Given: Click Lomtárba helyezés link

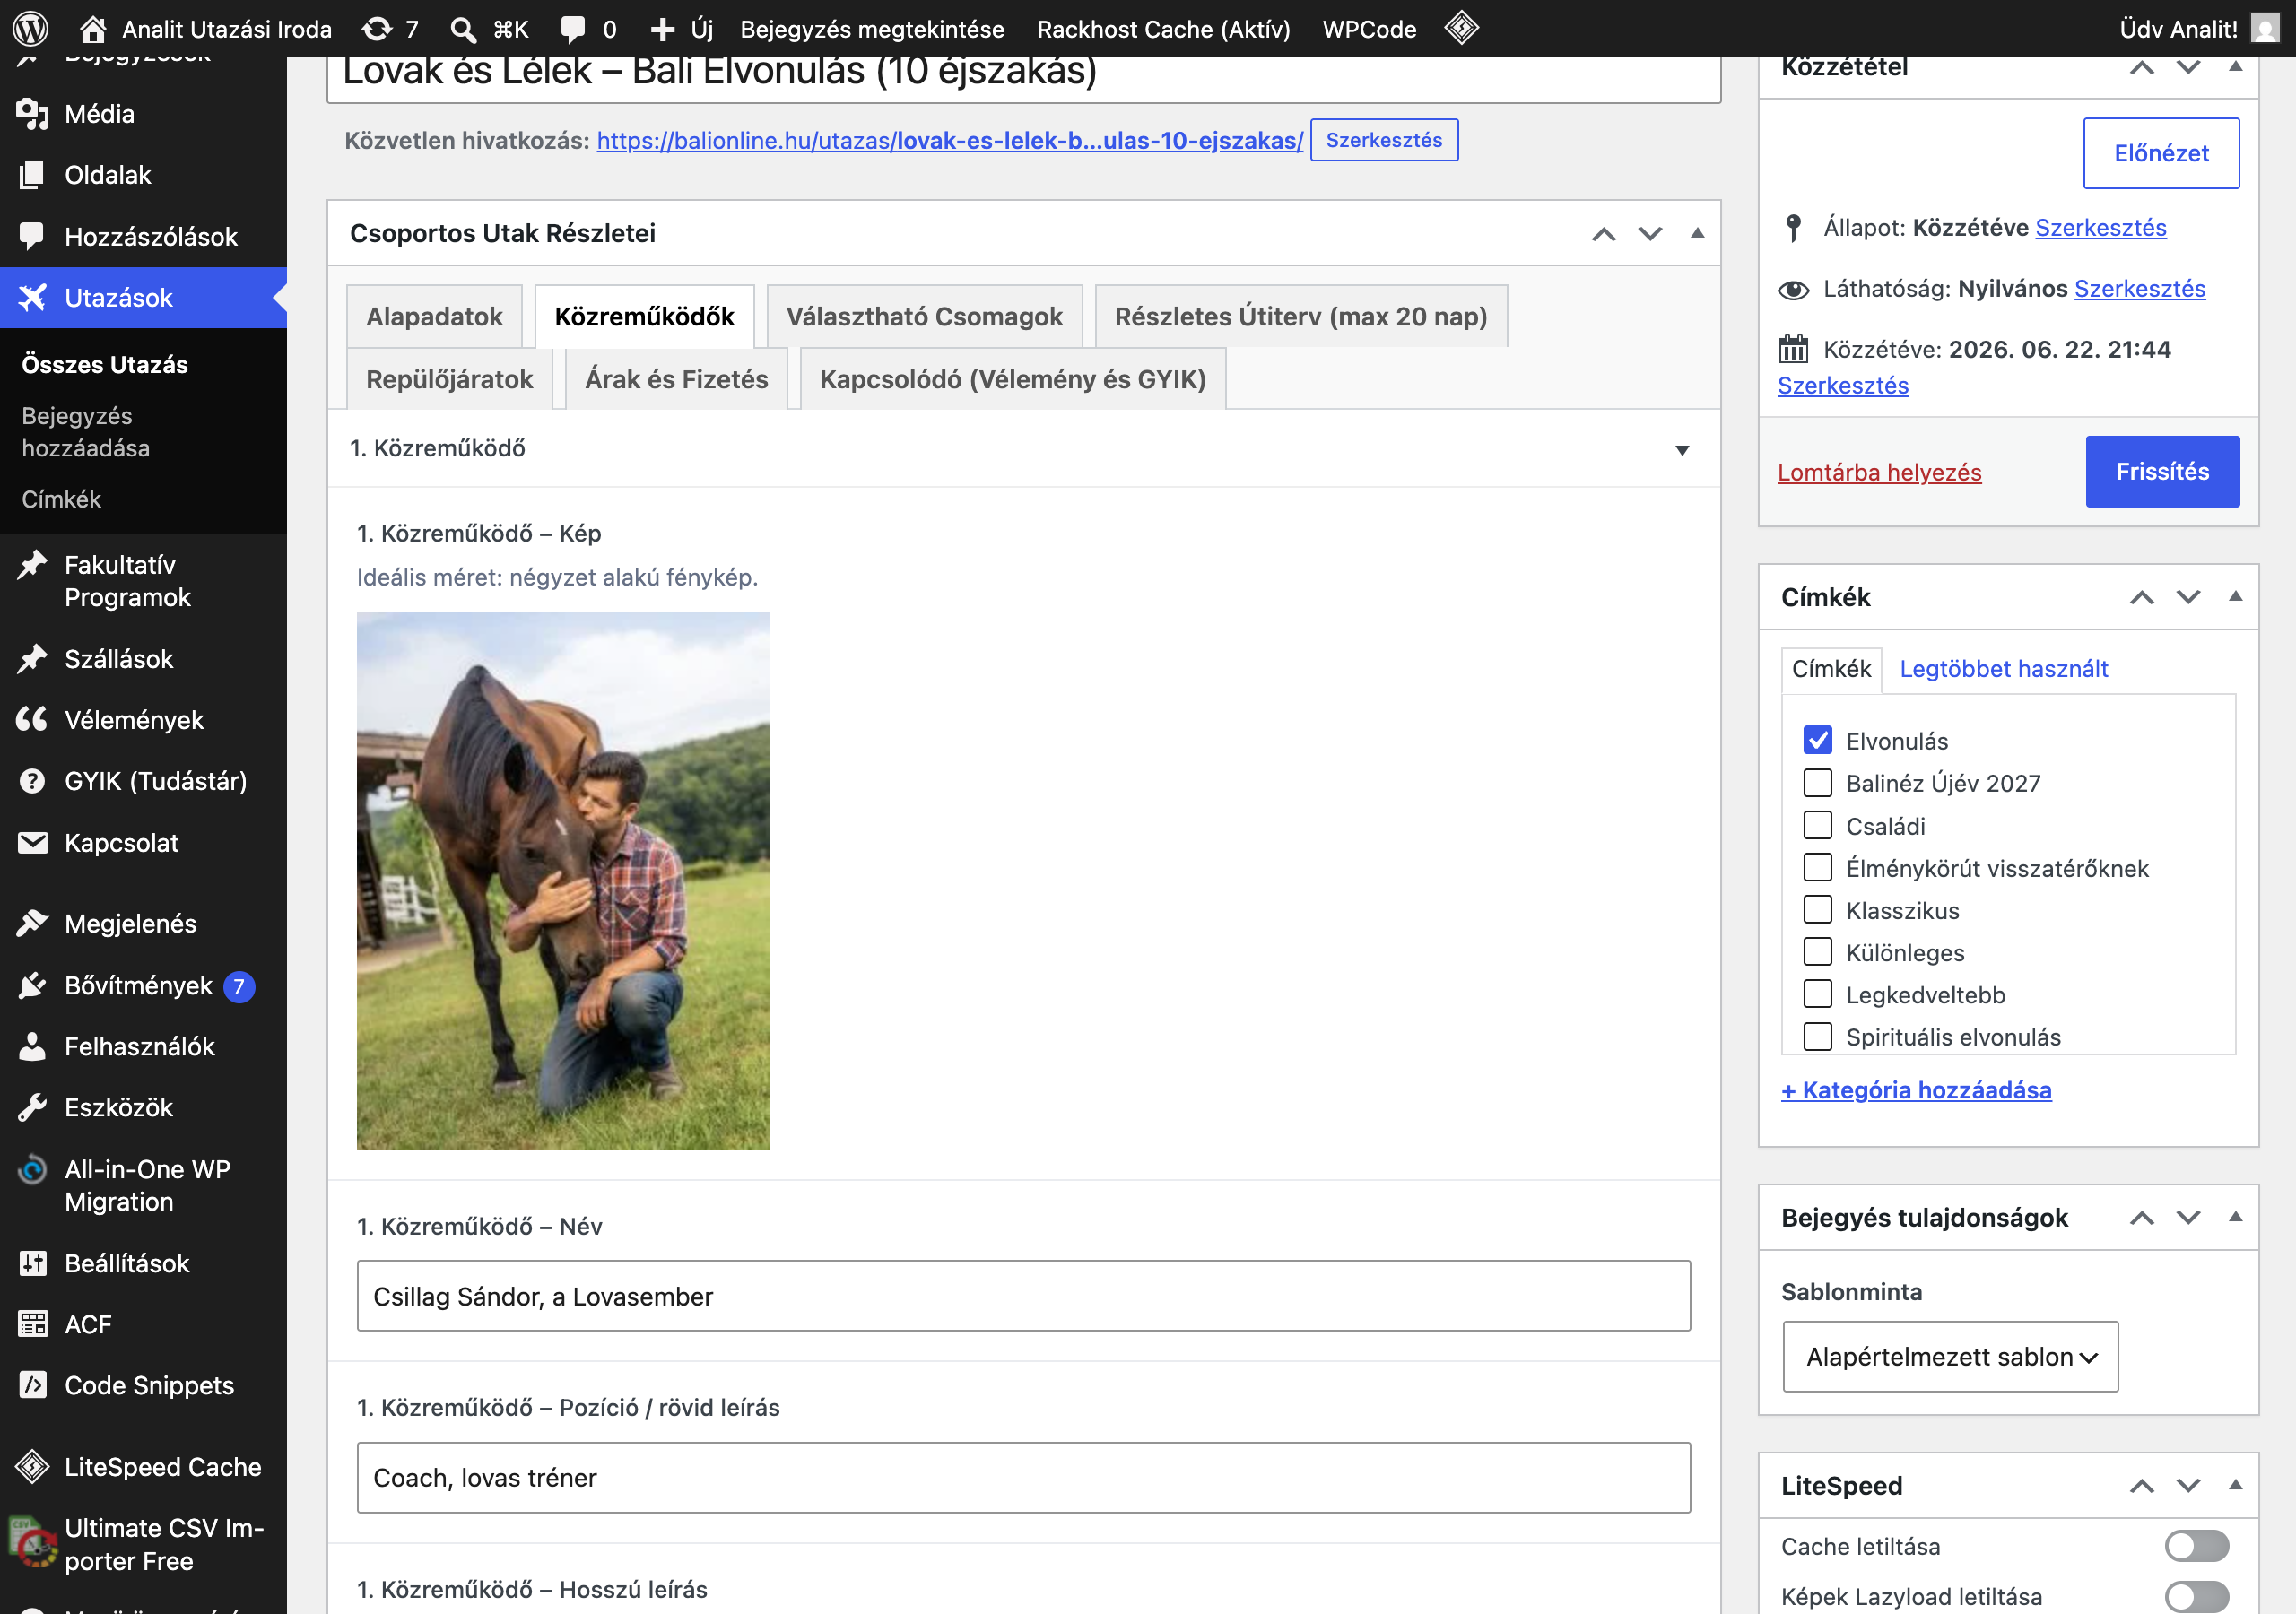Looking at the screenshot, I should (x=1879, y=472).
